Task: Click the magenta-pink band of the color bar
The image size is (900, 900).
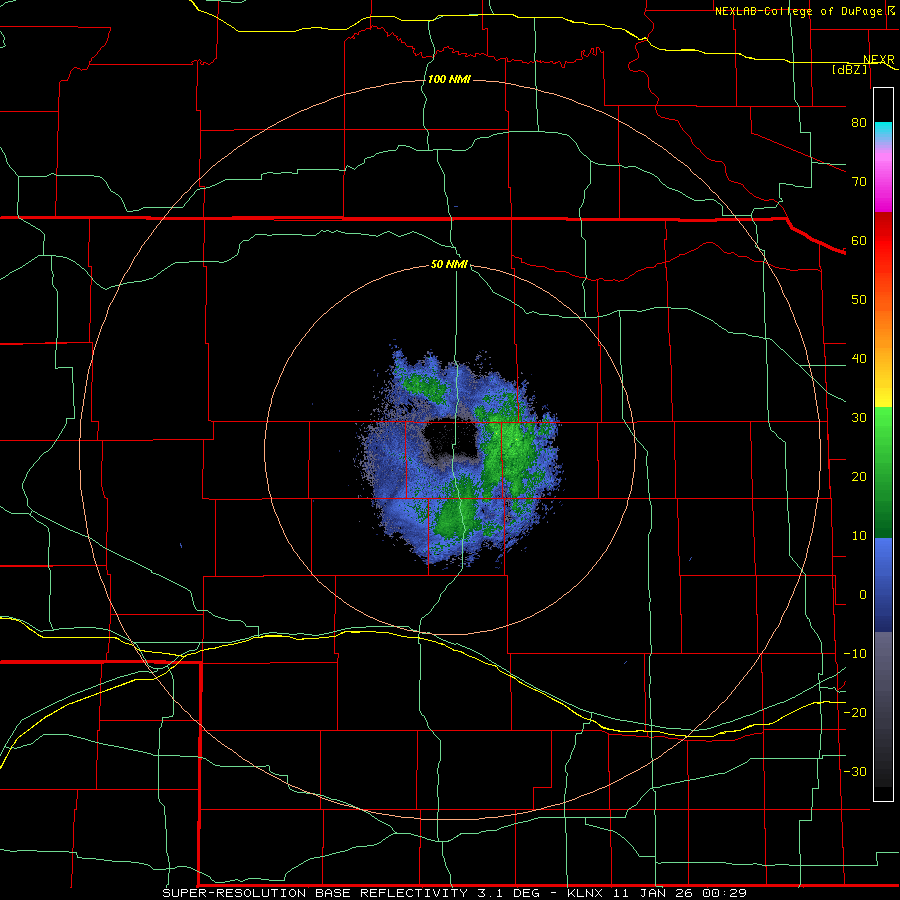Action: coord(883,178)
